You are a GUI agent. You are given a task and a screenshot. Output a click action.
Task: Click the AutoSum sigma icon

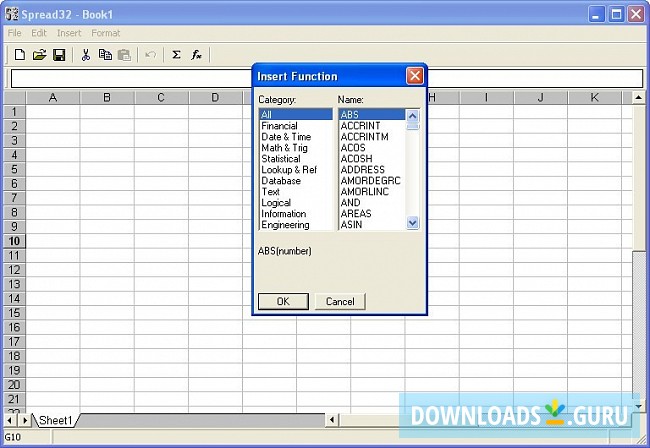coord(176,55)
